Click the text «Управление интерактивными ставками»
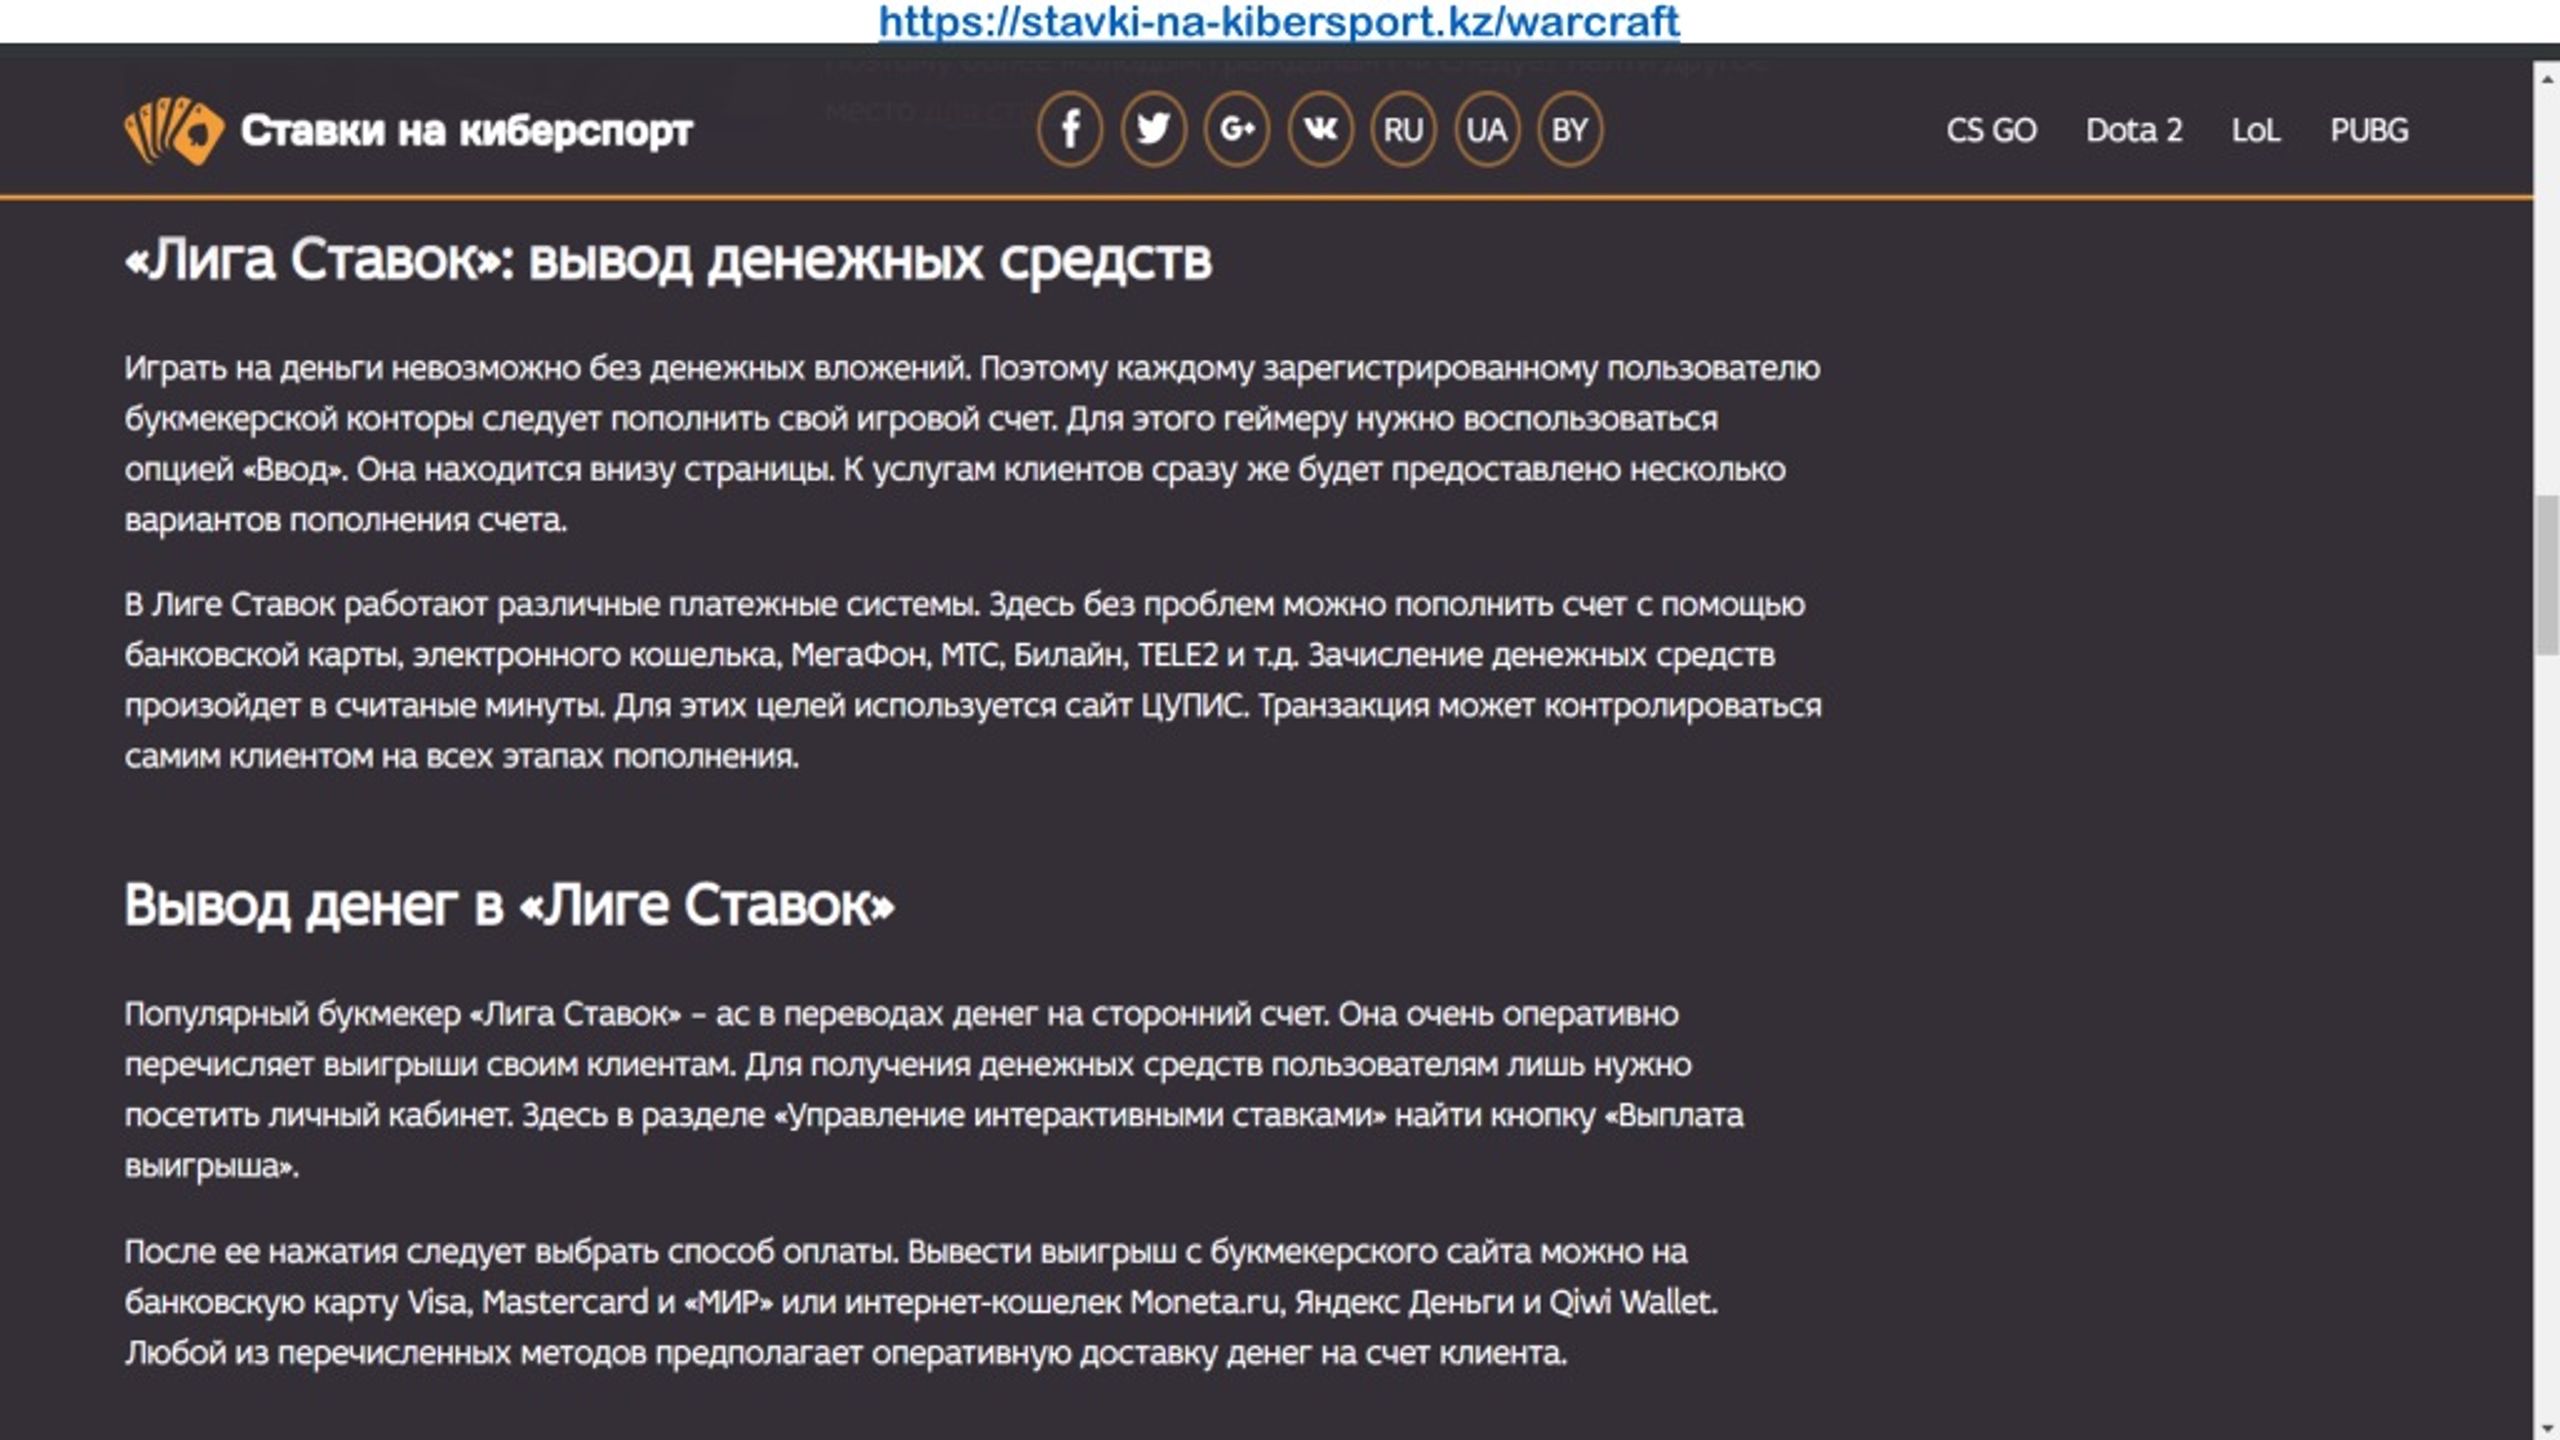Viewport: 2560px width, 1440px height. (x=1080, y=1115)
